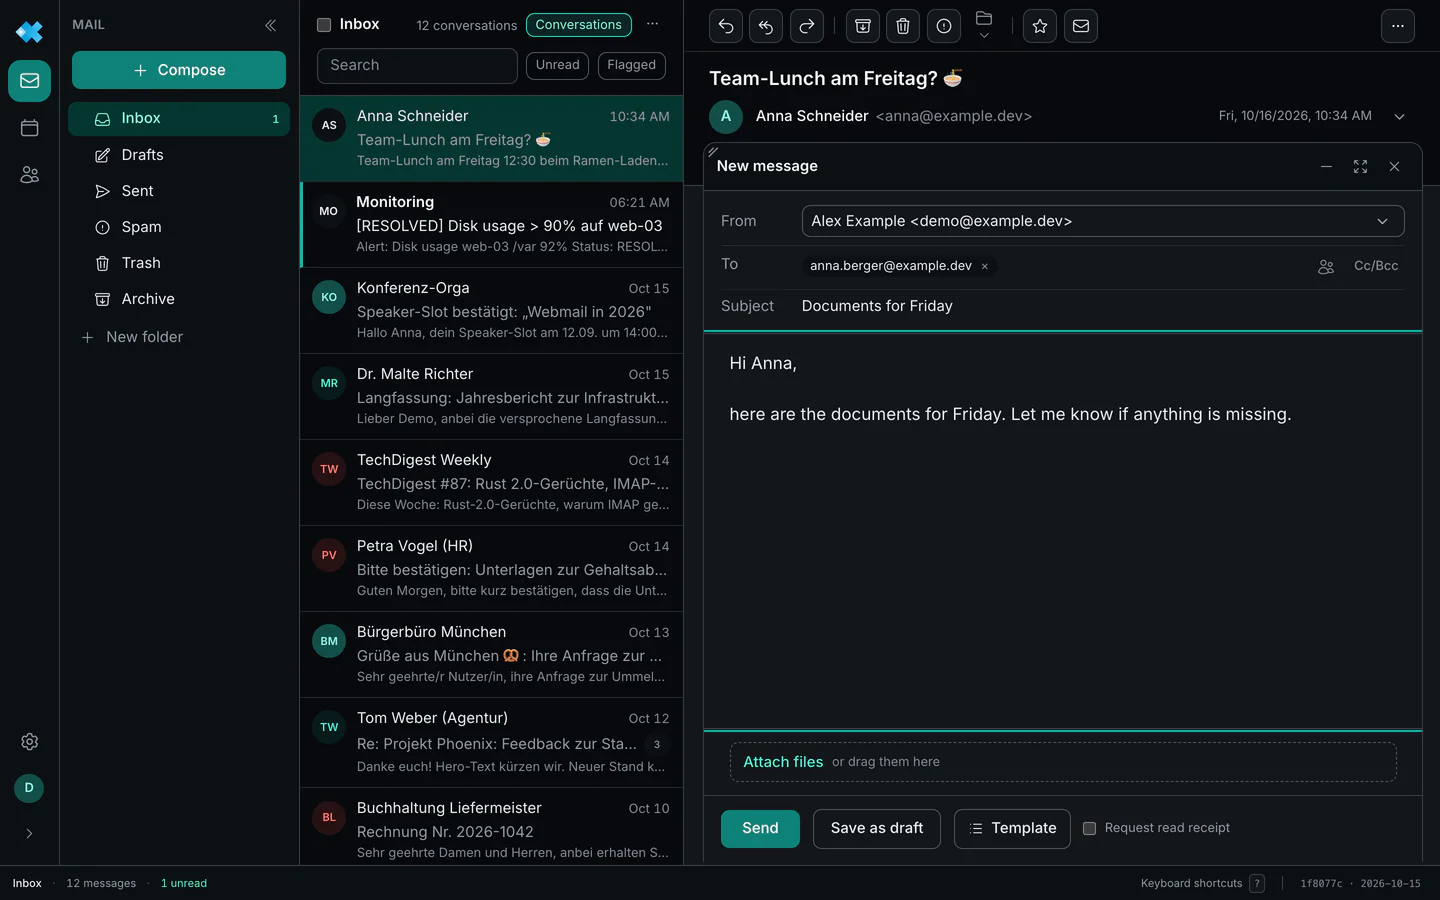
Task: Mark the message as spam via the toolbar
Action: tap(944, 26)
